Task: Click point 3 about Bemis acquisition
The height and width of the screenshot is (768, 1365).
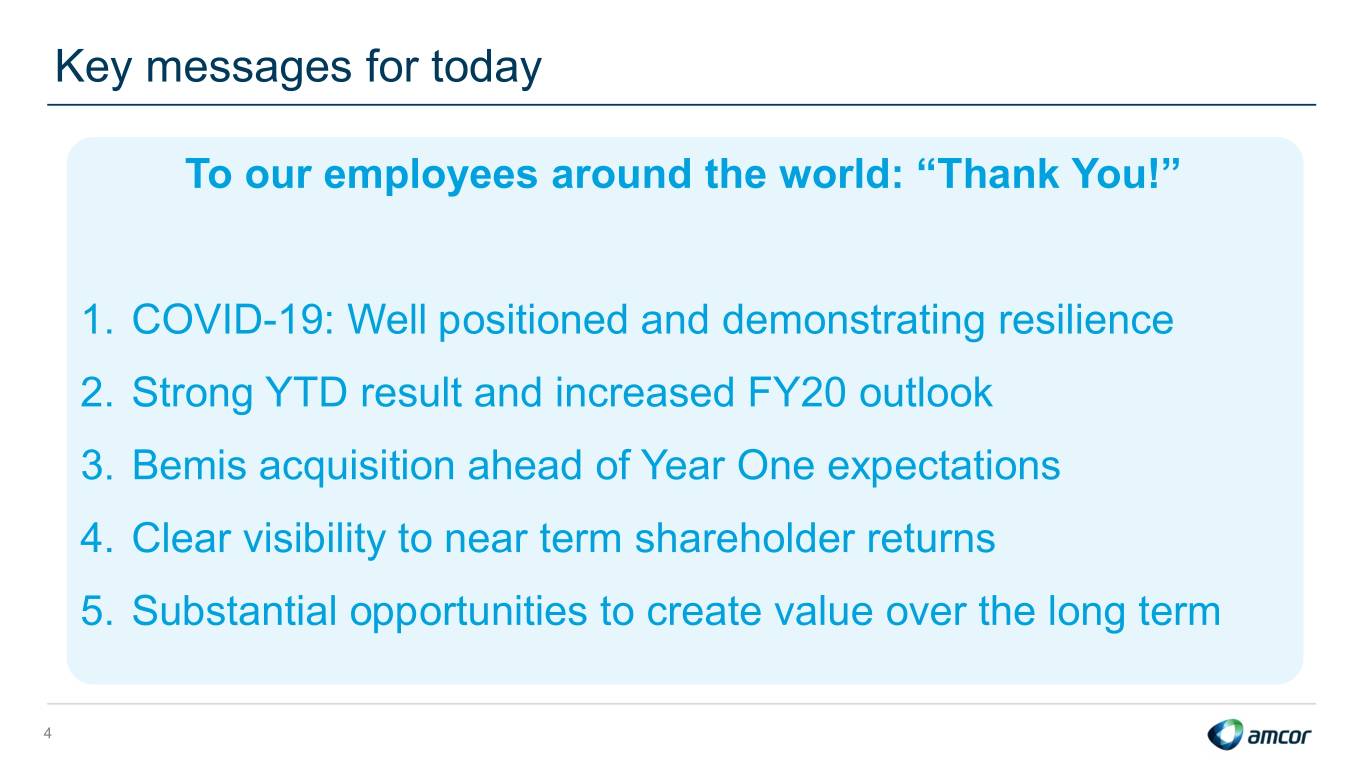Action: click(x=570, y=465)
